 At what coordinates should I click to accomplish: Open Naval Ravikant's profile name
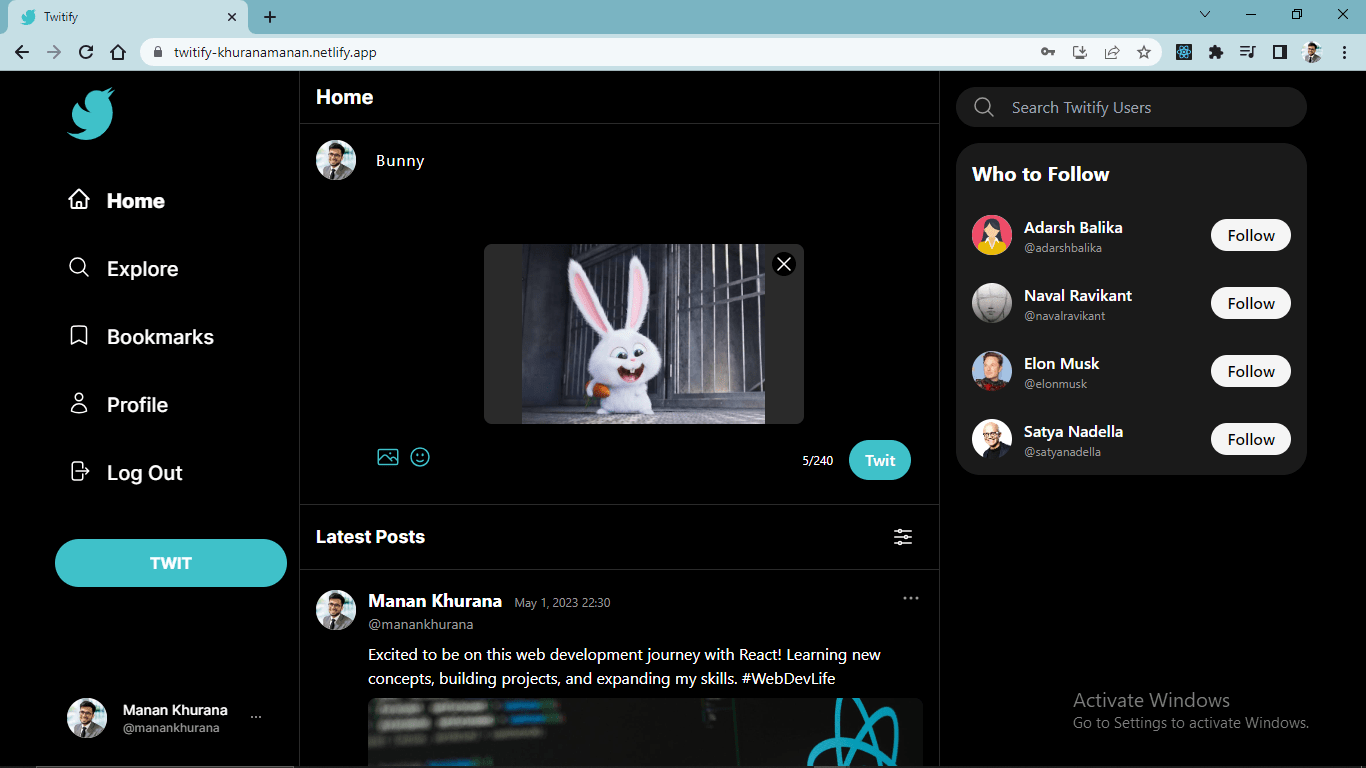1078,296
